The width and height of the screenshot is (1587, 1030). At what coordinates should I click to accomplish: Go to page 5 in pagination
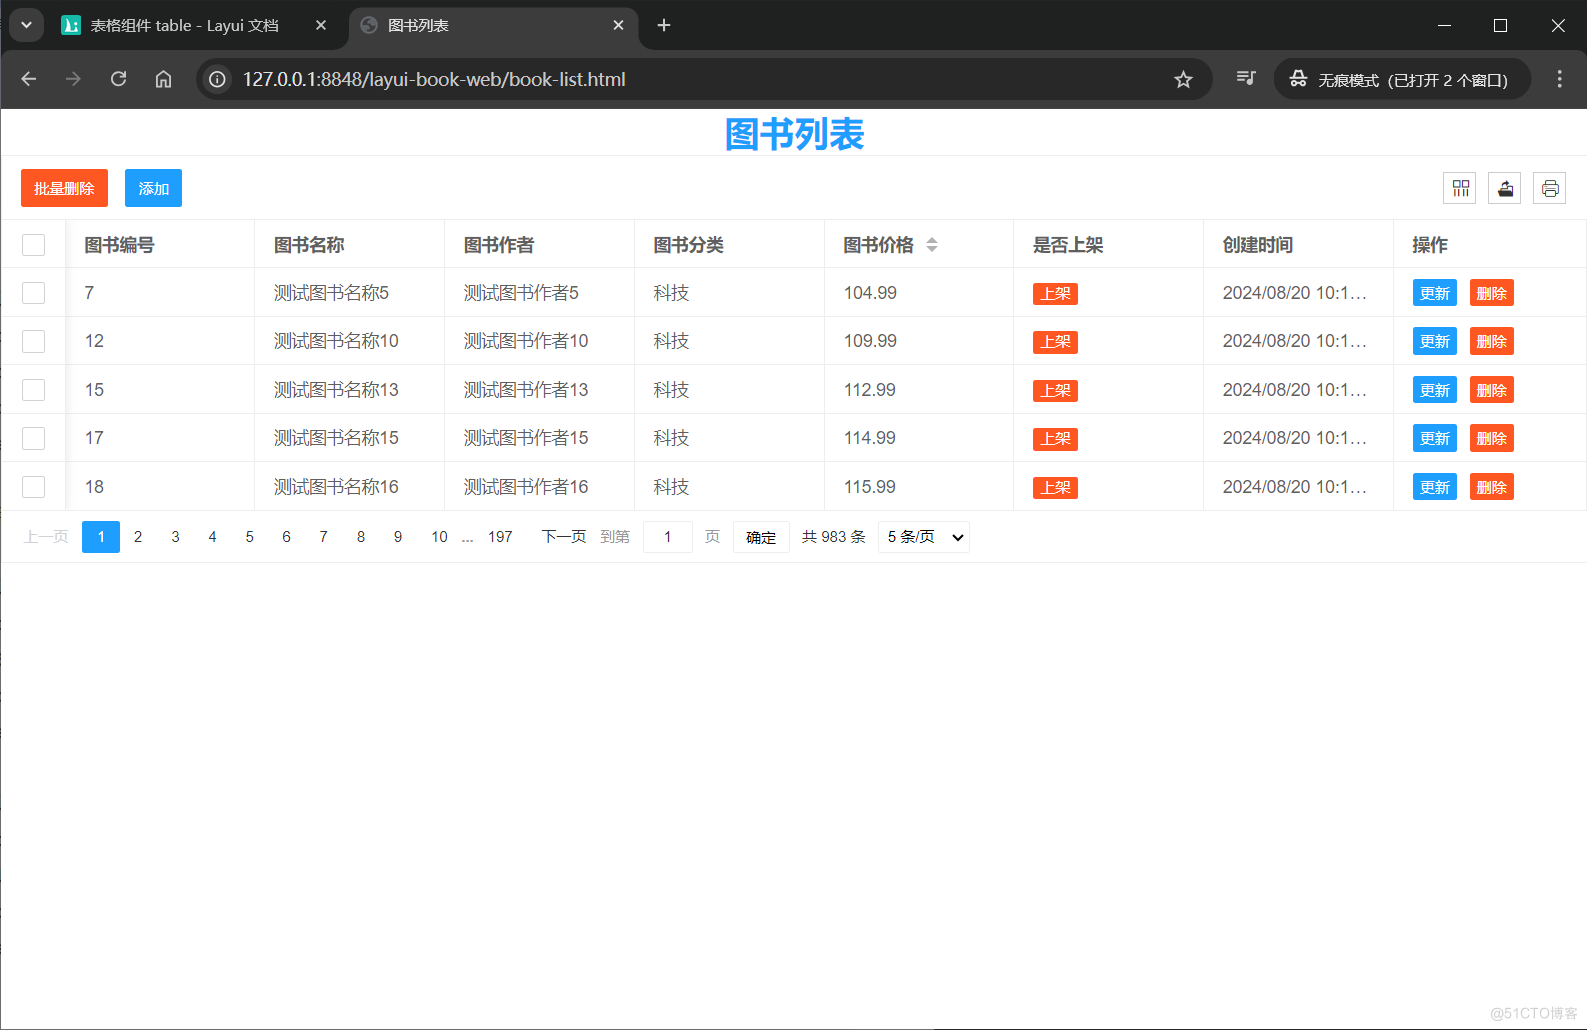pos(249,537)
